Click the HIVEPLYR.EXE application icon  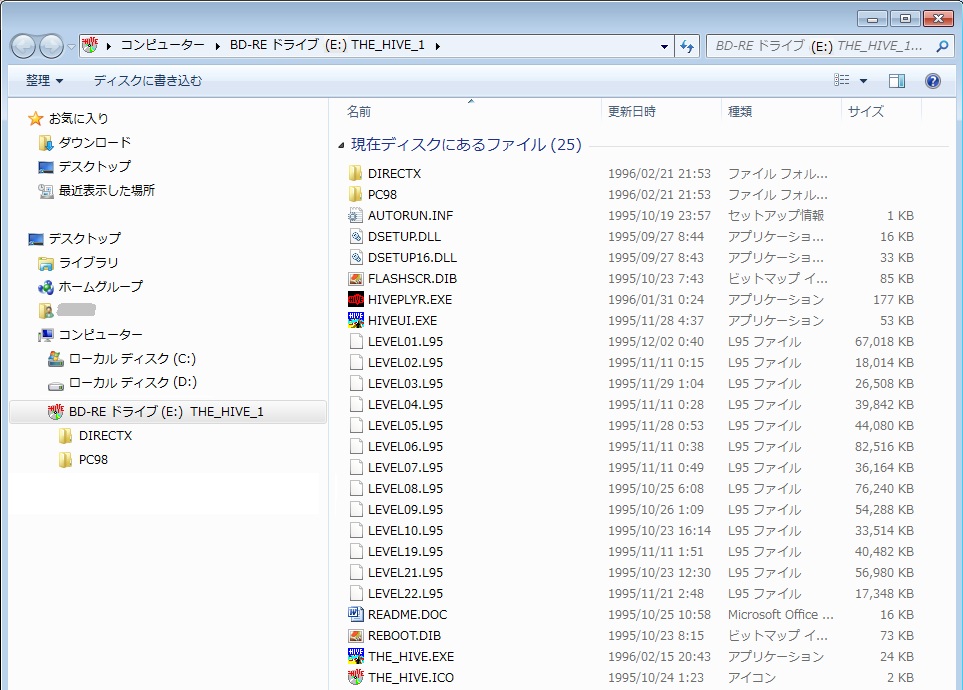pos(356,299)
